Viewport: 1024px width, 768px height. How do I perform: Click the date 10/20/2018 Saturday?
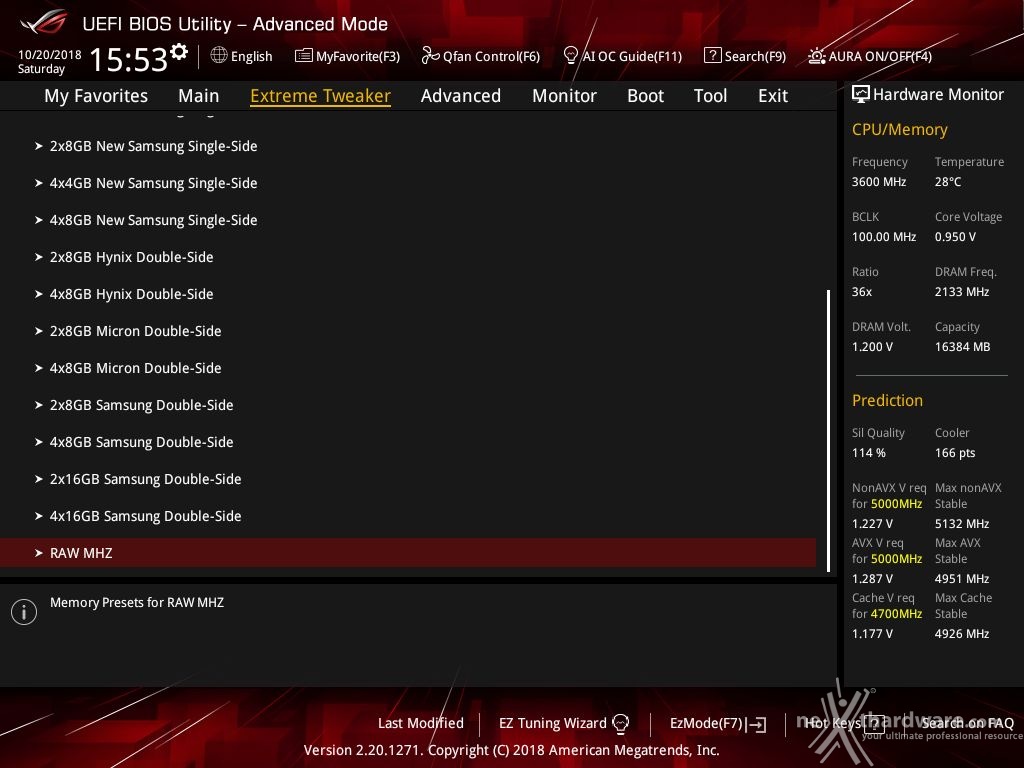tap(49, 61)
